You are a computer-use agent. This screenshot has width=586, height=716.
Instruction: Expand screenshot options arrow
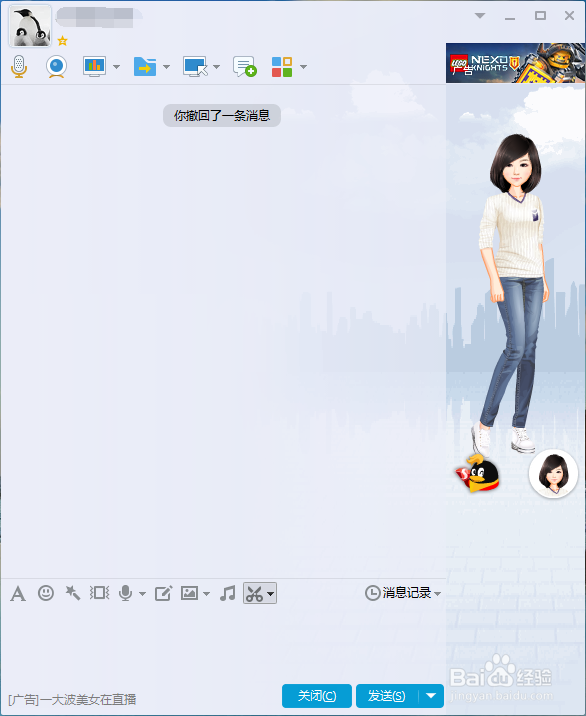click(270, 594)
